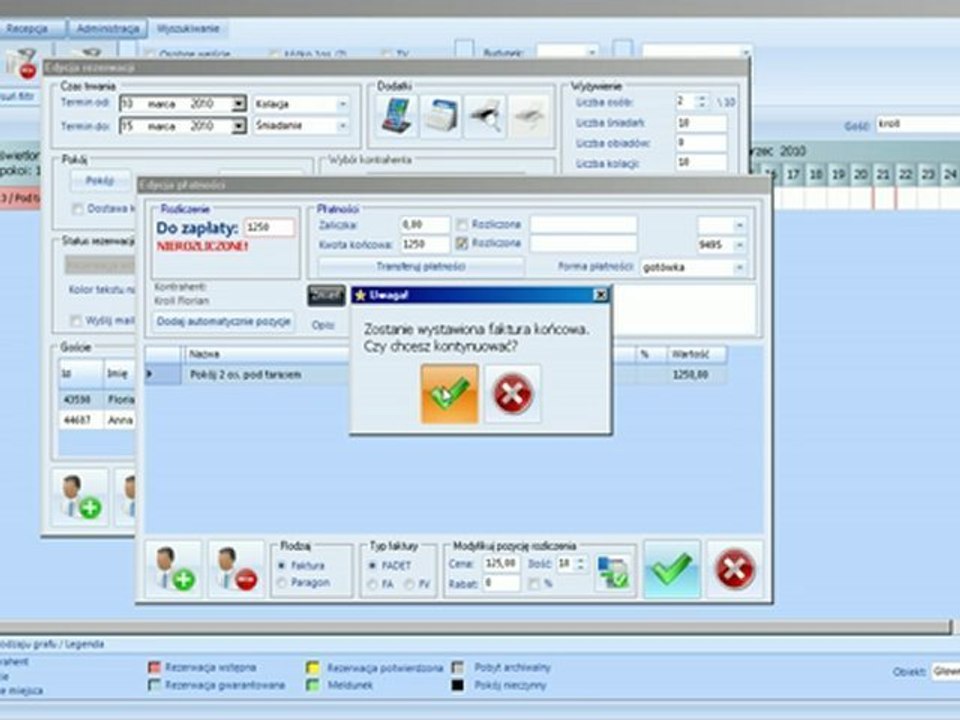Click the green Meldunek legend swatch
This screenshot has height=720, width=960.
point(313,685)
